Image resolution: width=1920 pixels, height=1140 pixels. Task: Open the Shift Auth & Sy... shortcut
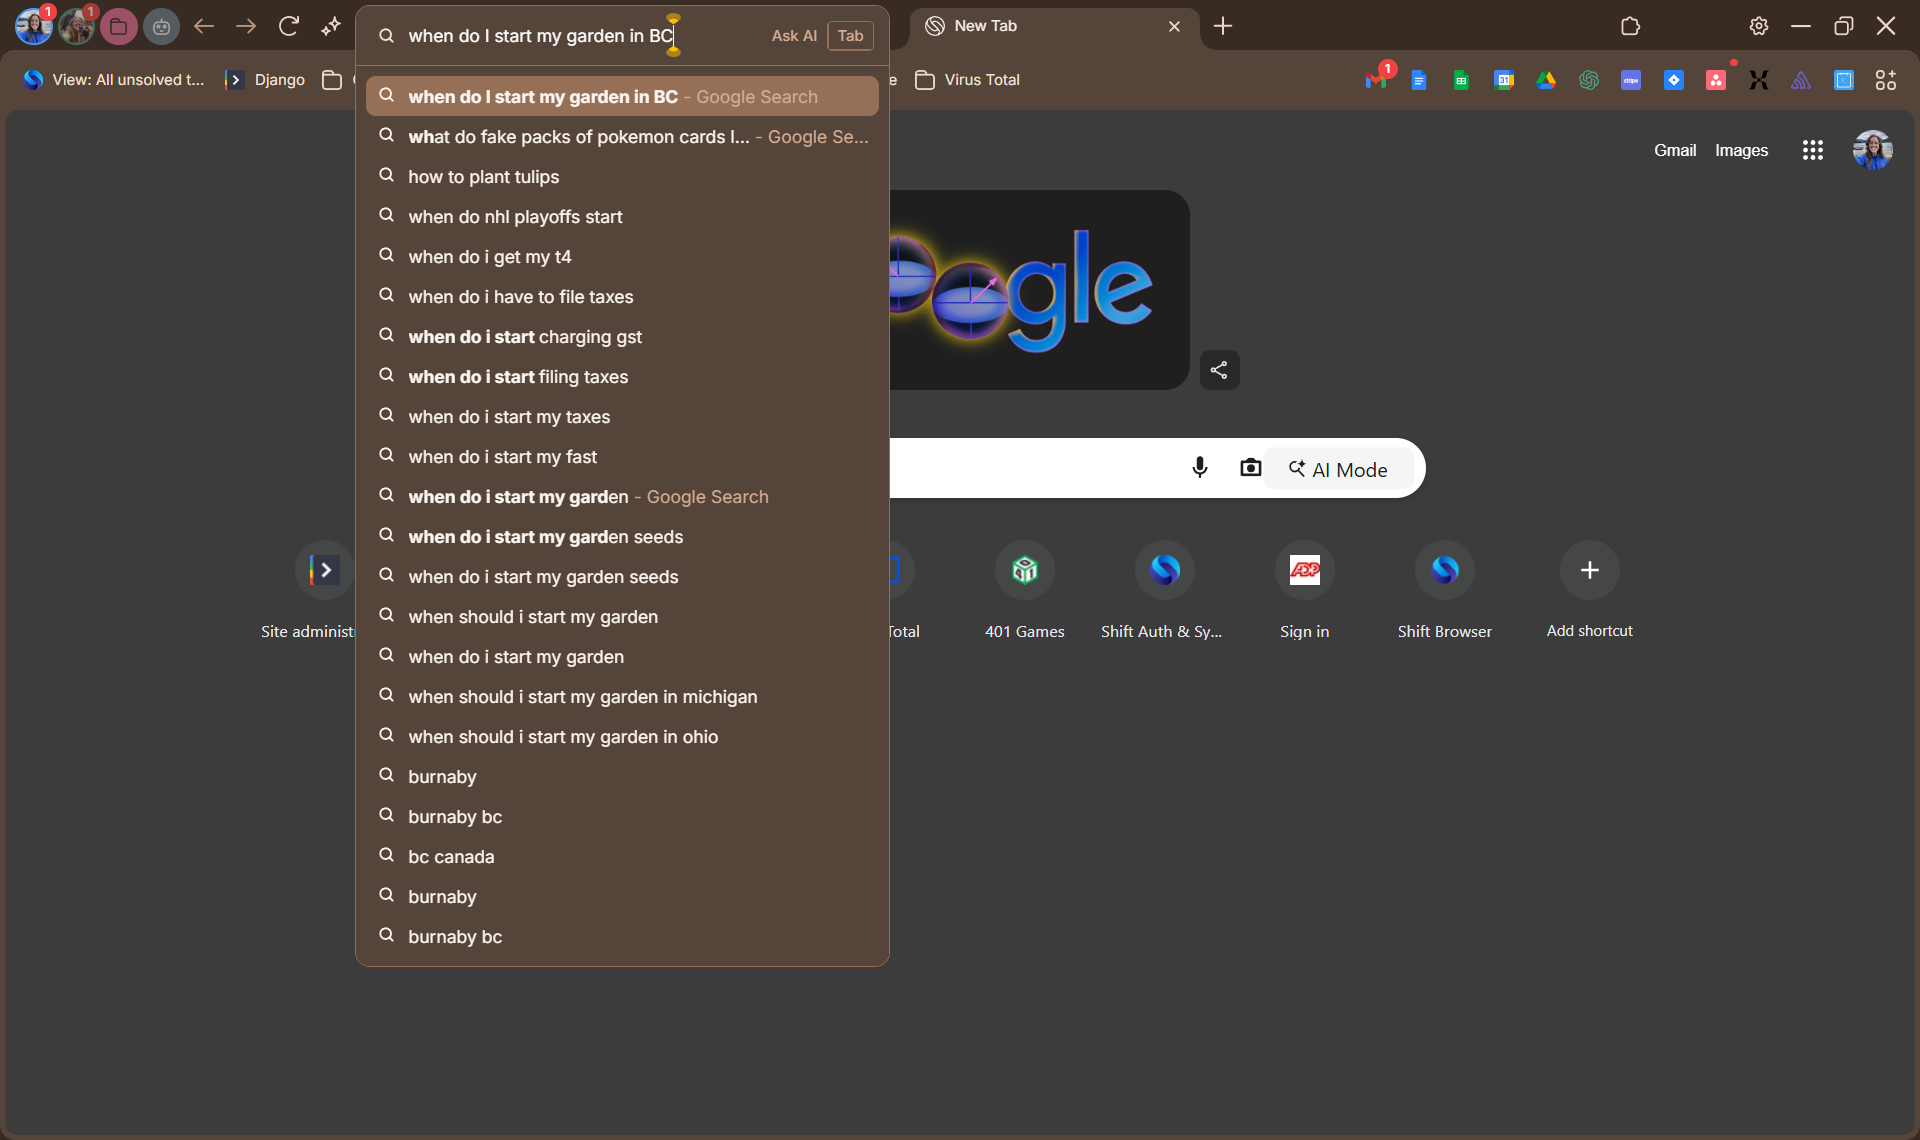1163,592
